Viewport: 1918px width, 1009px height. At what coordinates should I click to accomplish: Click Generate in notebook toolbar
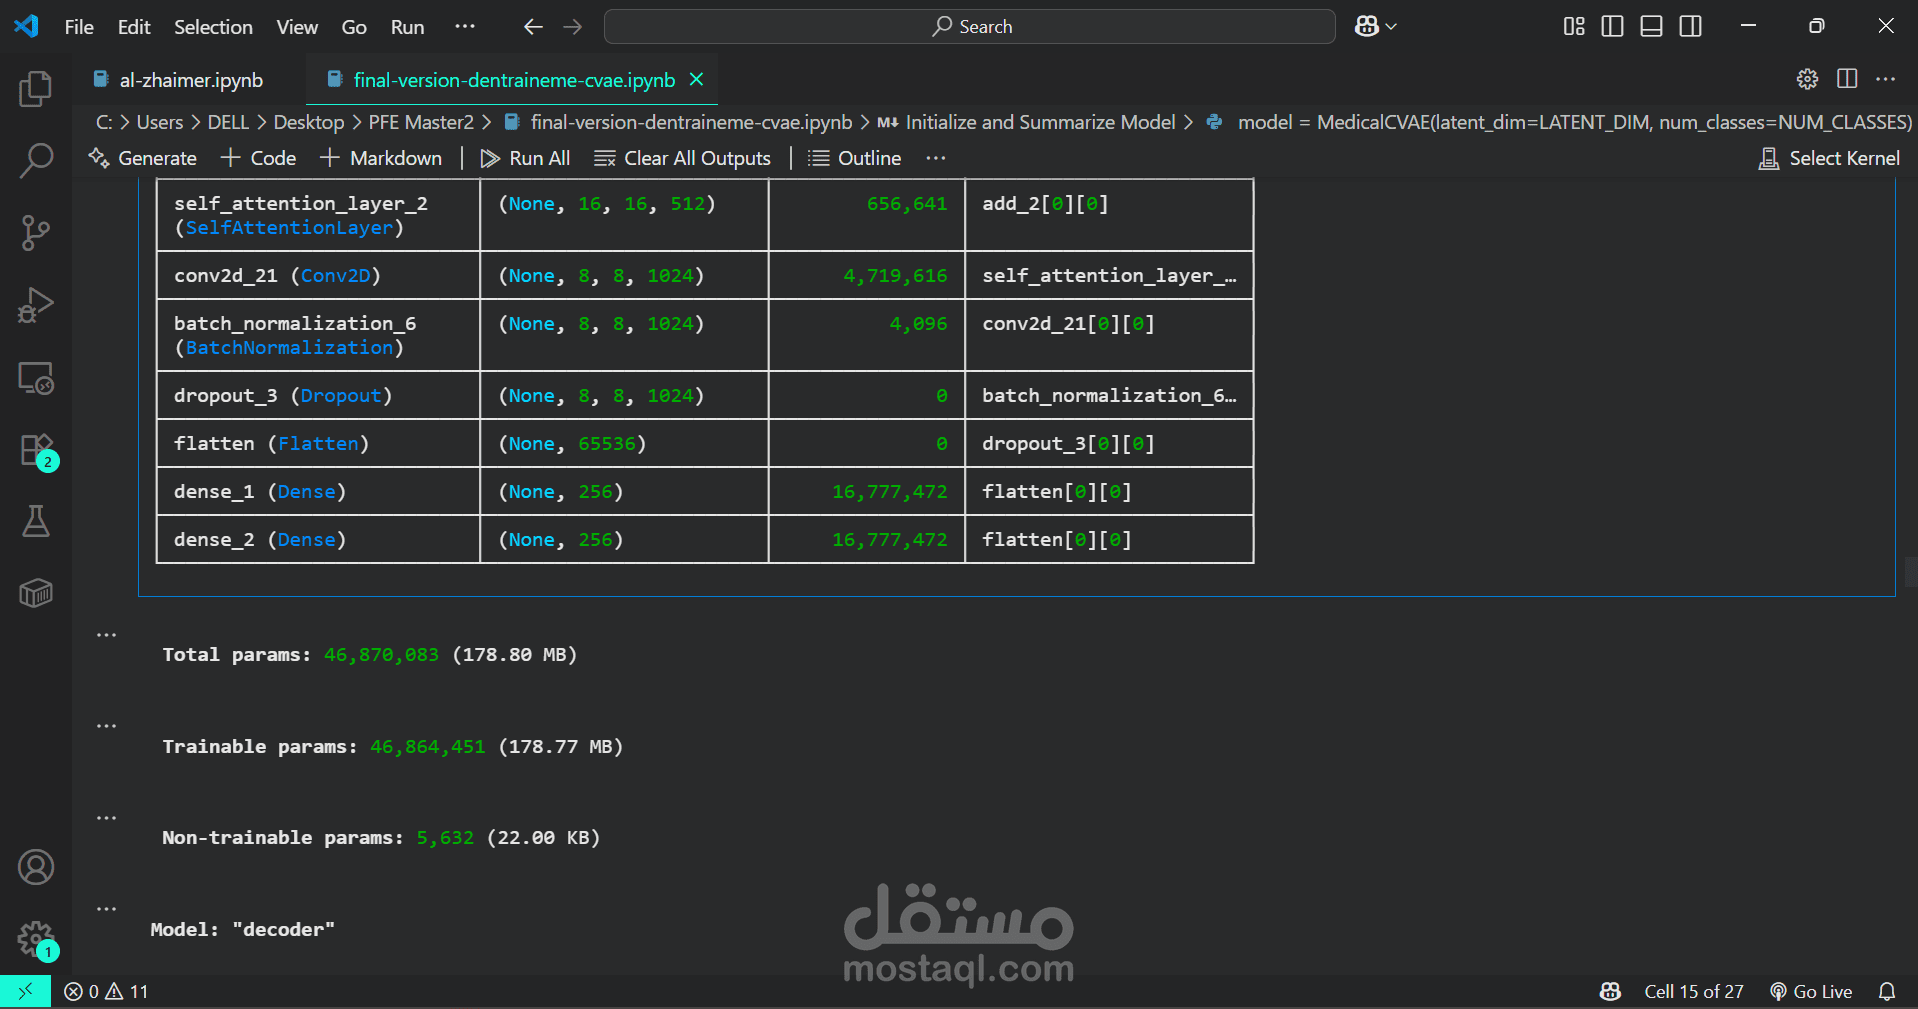click(143, 158)
